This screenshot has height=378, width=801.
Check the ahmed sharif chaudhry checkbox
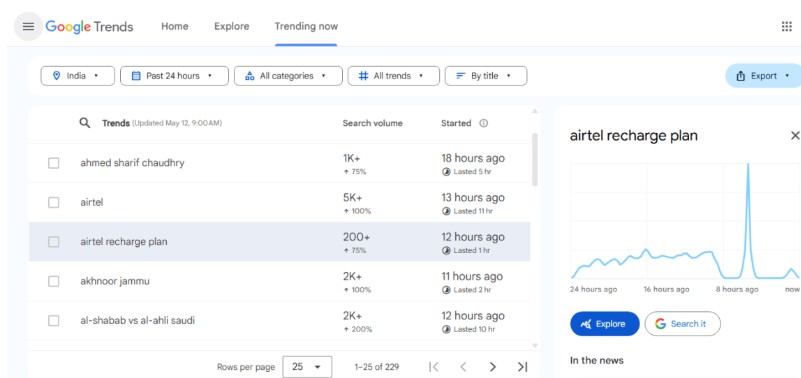54,163
